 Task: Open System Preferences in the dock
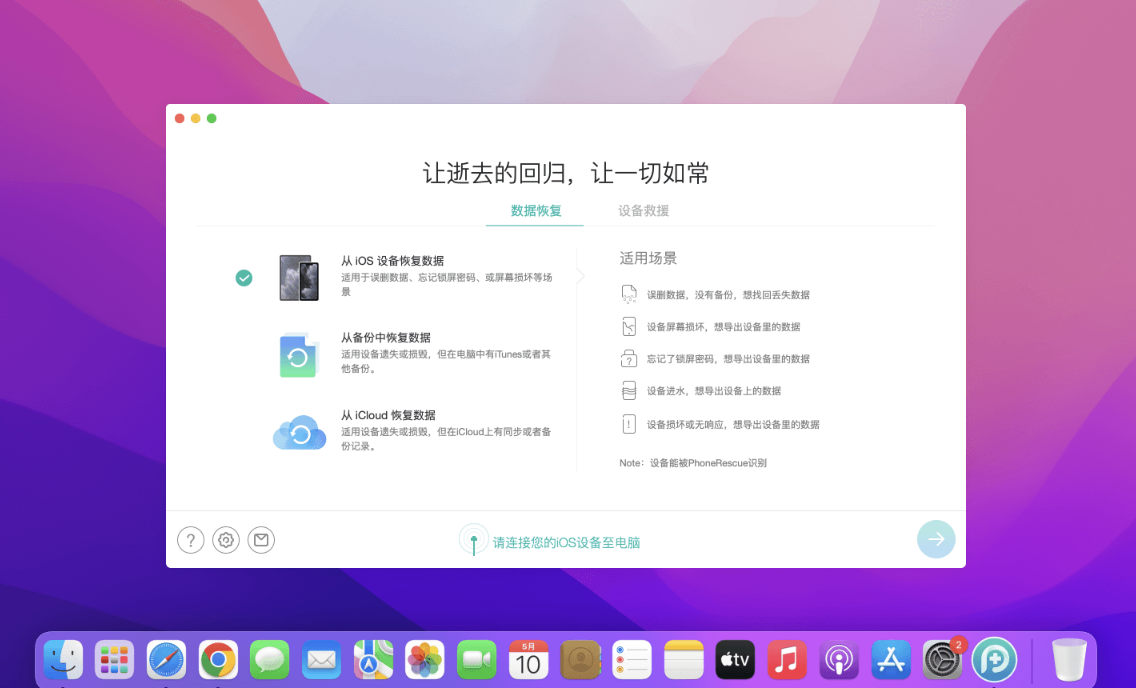(942, 660)
